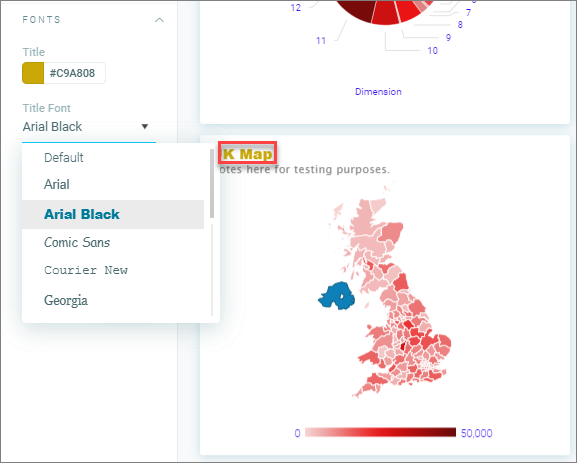
Task: Choose Georgia font option
Action: pyautogui.click(x=113, y=300)
